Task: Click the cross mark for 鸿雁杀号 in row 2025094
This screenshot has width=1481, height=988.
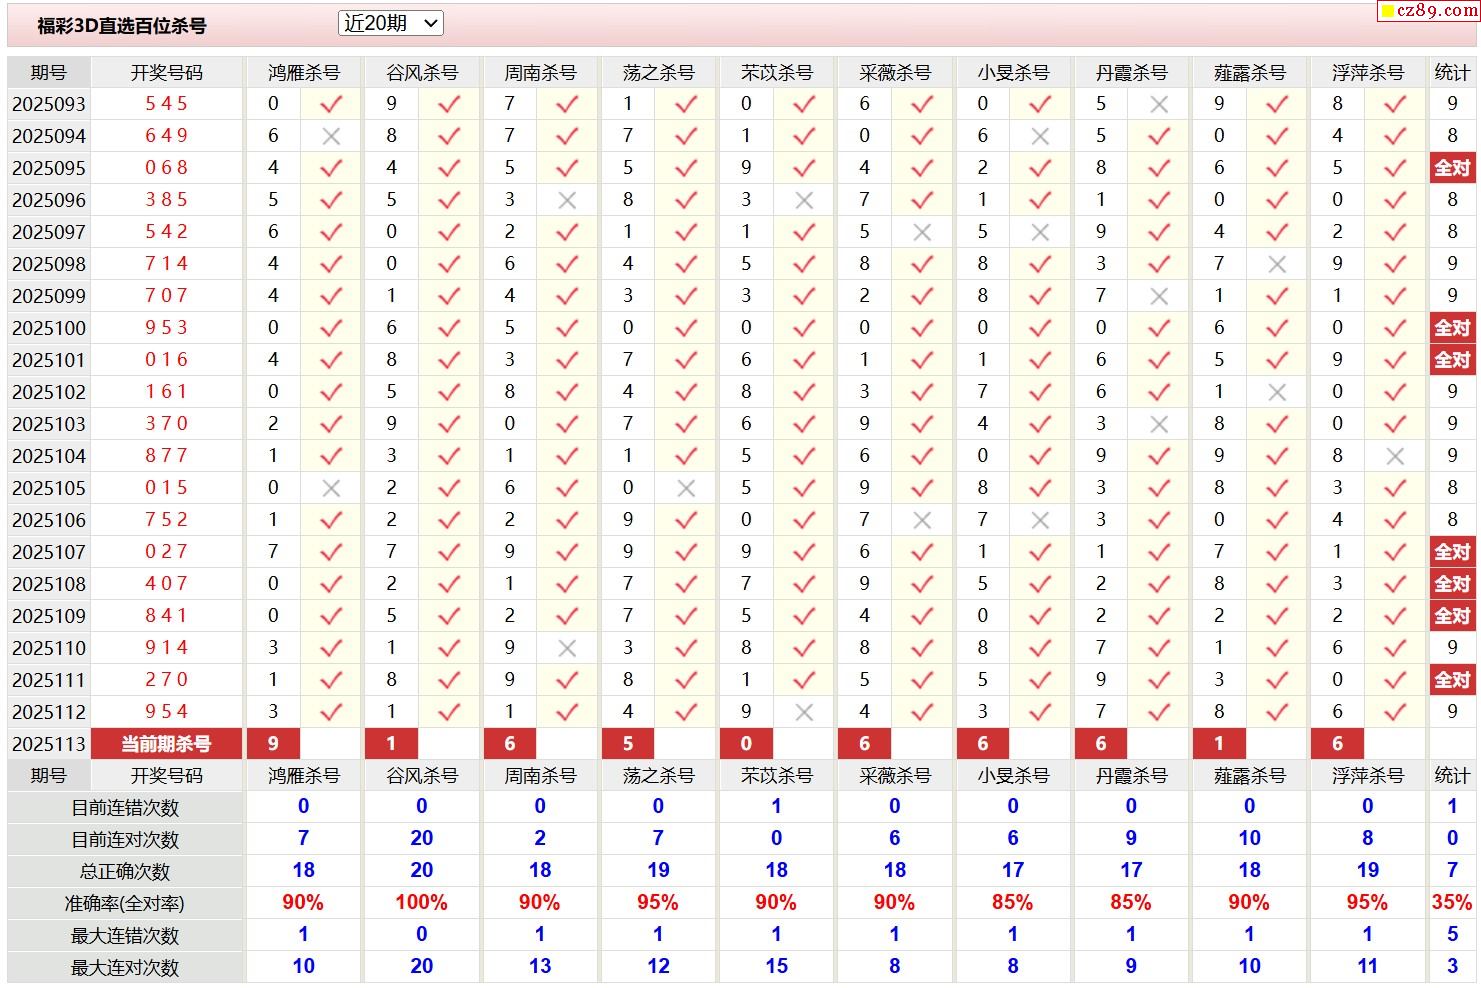Action: [x=331, y=136]
